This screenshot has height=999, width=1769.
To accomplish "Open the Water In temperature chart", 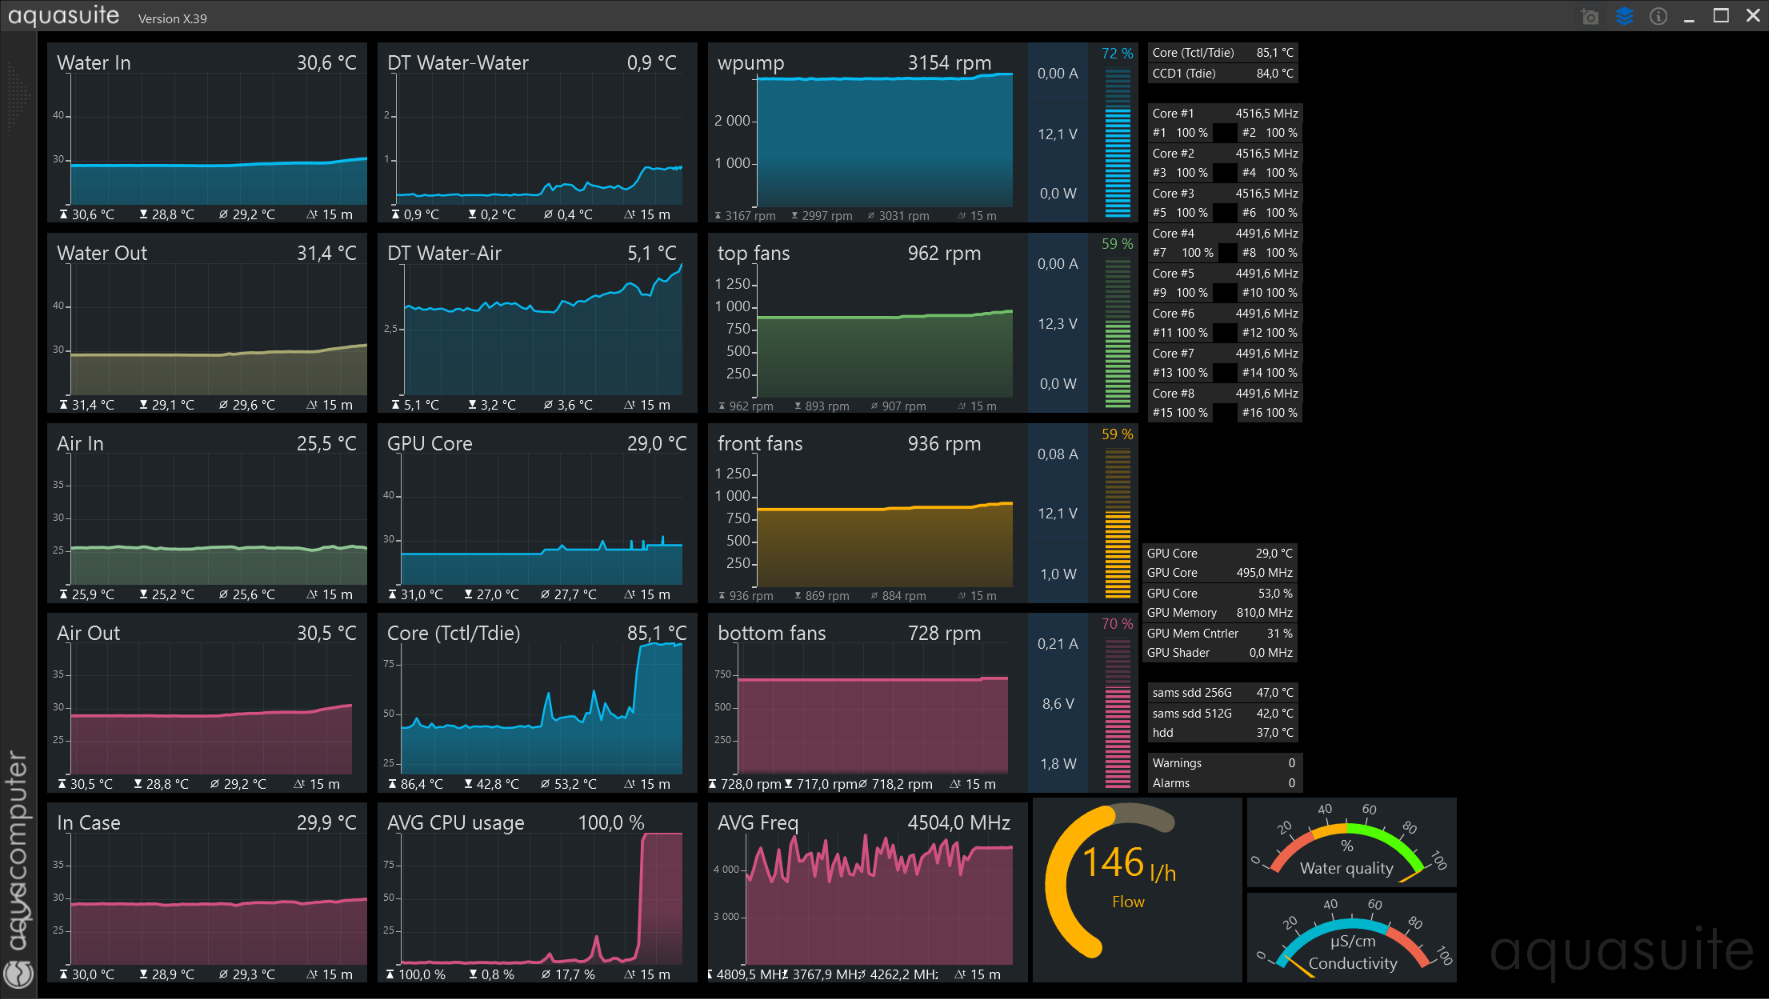I will point(207,133).
